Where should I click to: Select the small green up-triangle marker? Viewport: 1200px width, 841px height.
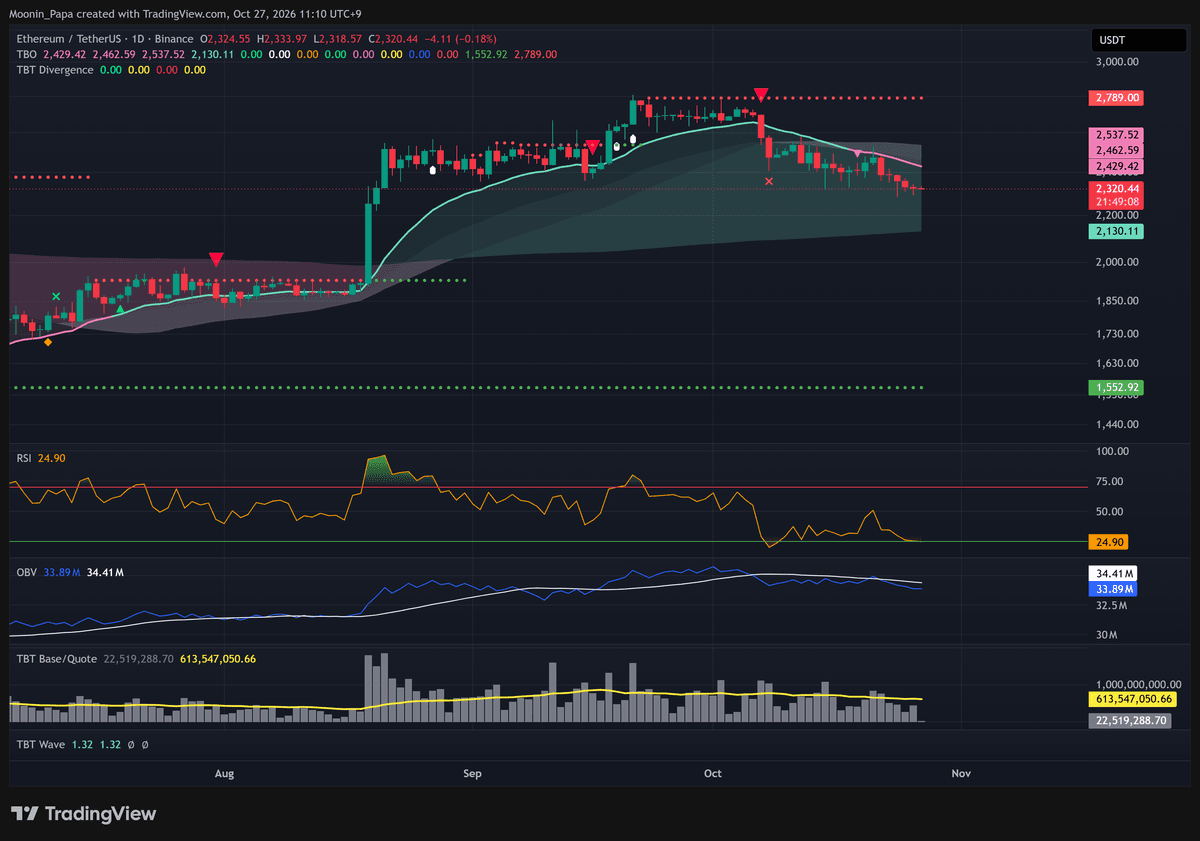120,310
